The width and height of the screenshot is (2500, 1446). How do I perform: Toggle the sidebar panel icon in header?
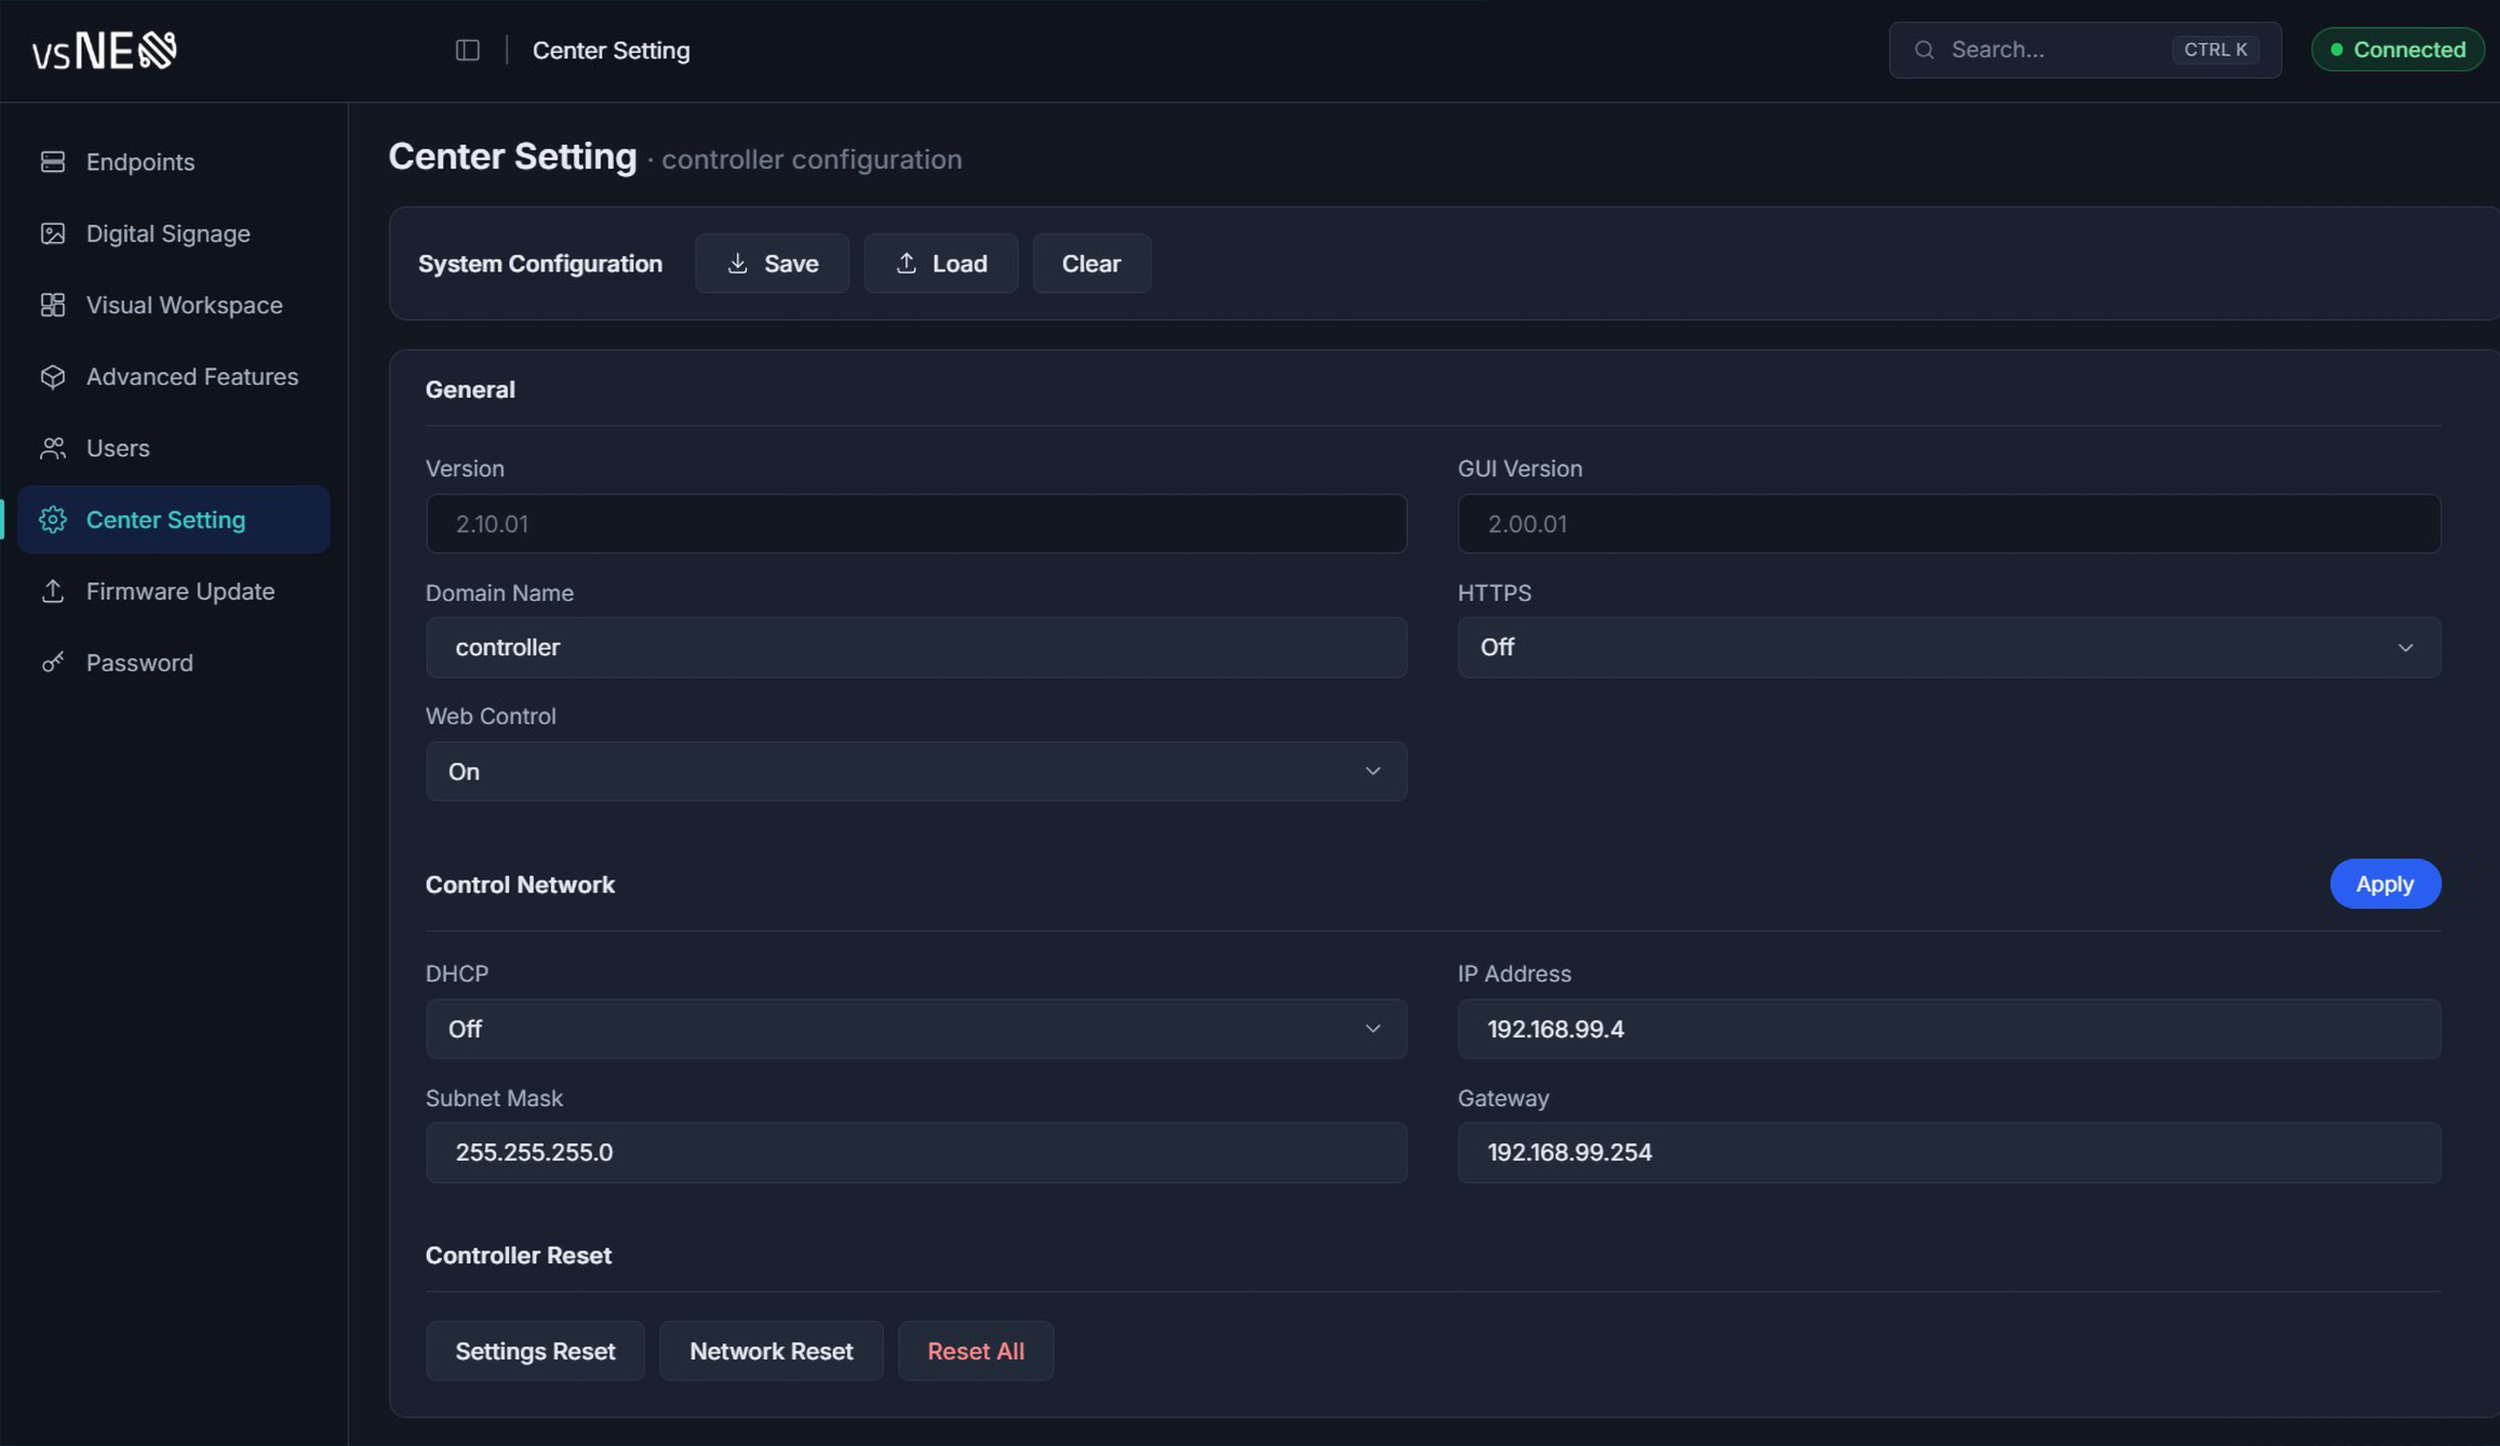[x=468, y=50]
